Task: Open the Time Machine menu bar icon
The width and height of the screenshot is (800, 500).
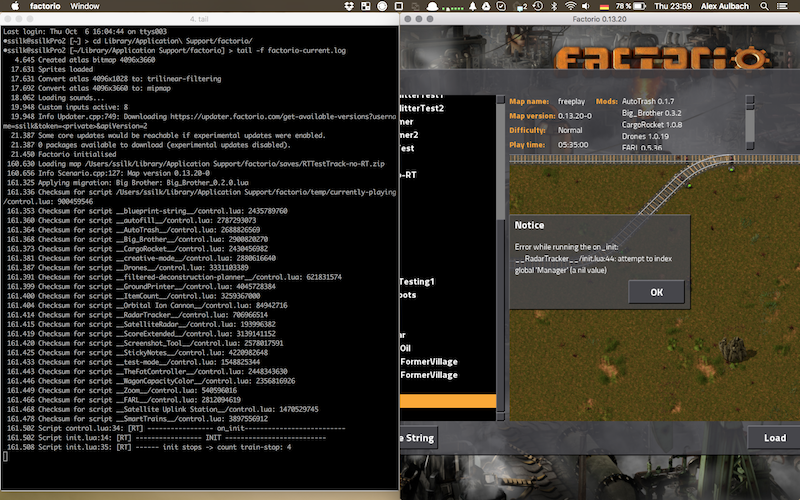Action: click(538, 6)
